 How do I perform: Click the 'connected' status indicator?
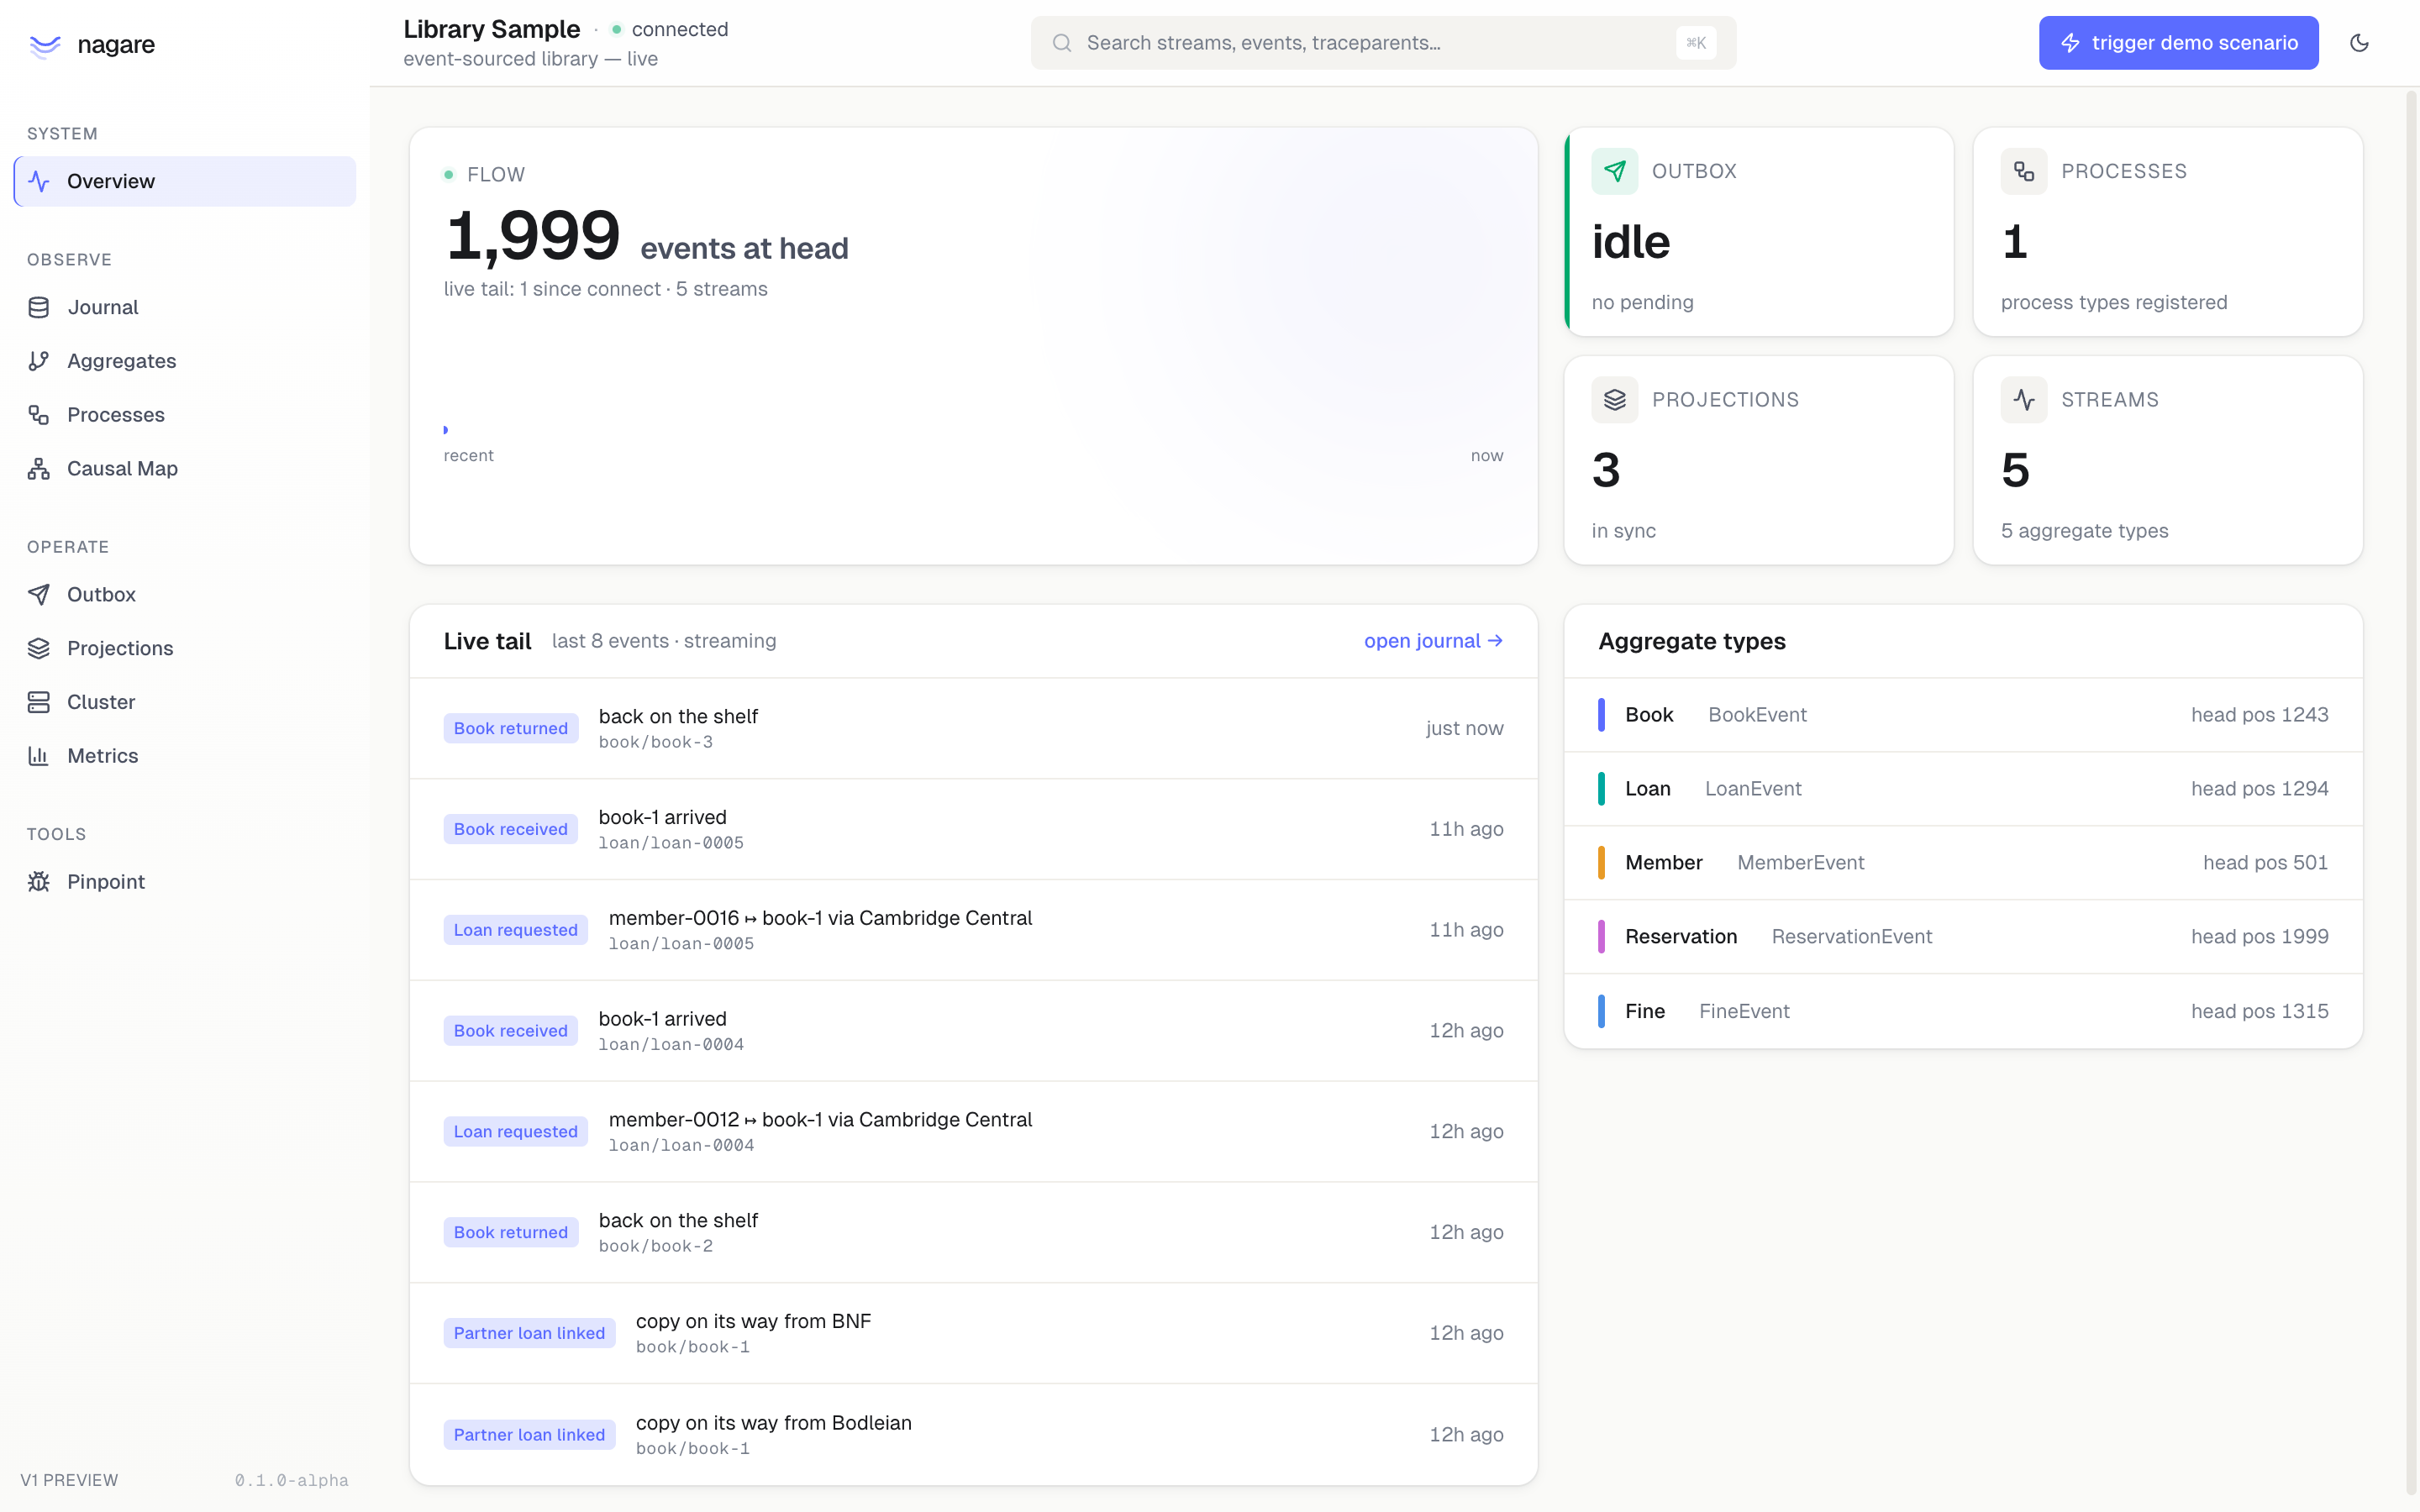[x=670, y=29]
